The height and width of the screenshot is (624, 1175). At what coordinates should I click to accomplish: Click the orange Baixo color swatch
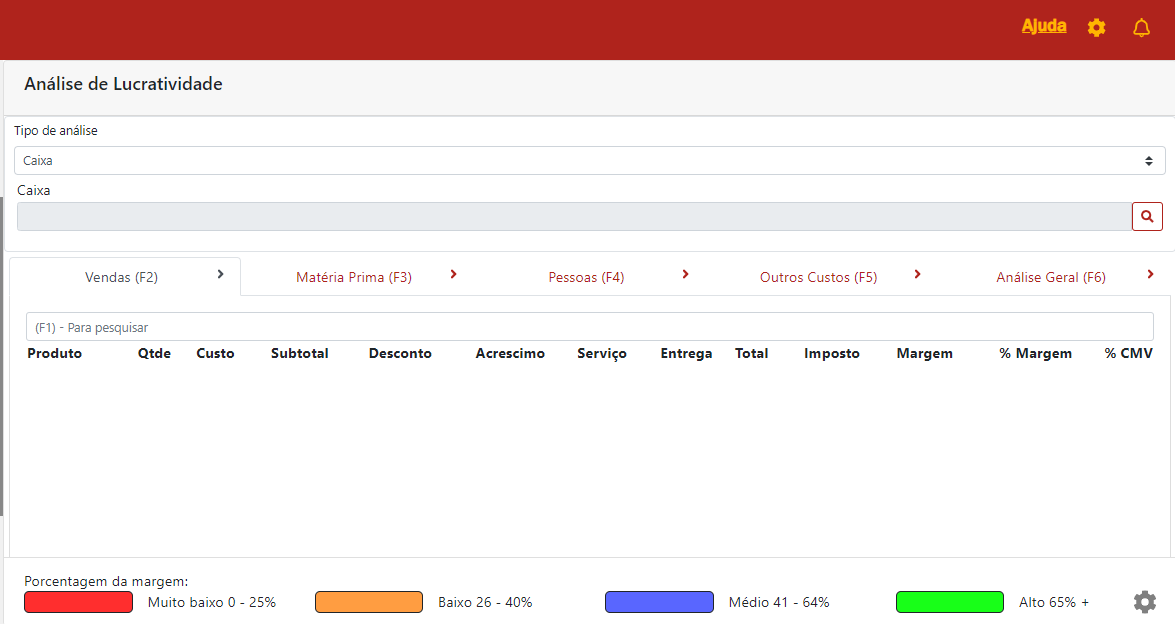point(369,602)
